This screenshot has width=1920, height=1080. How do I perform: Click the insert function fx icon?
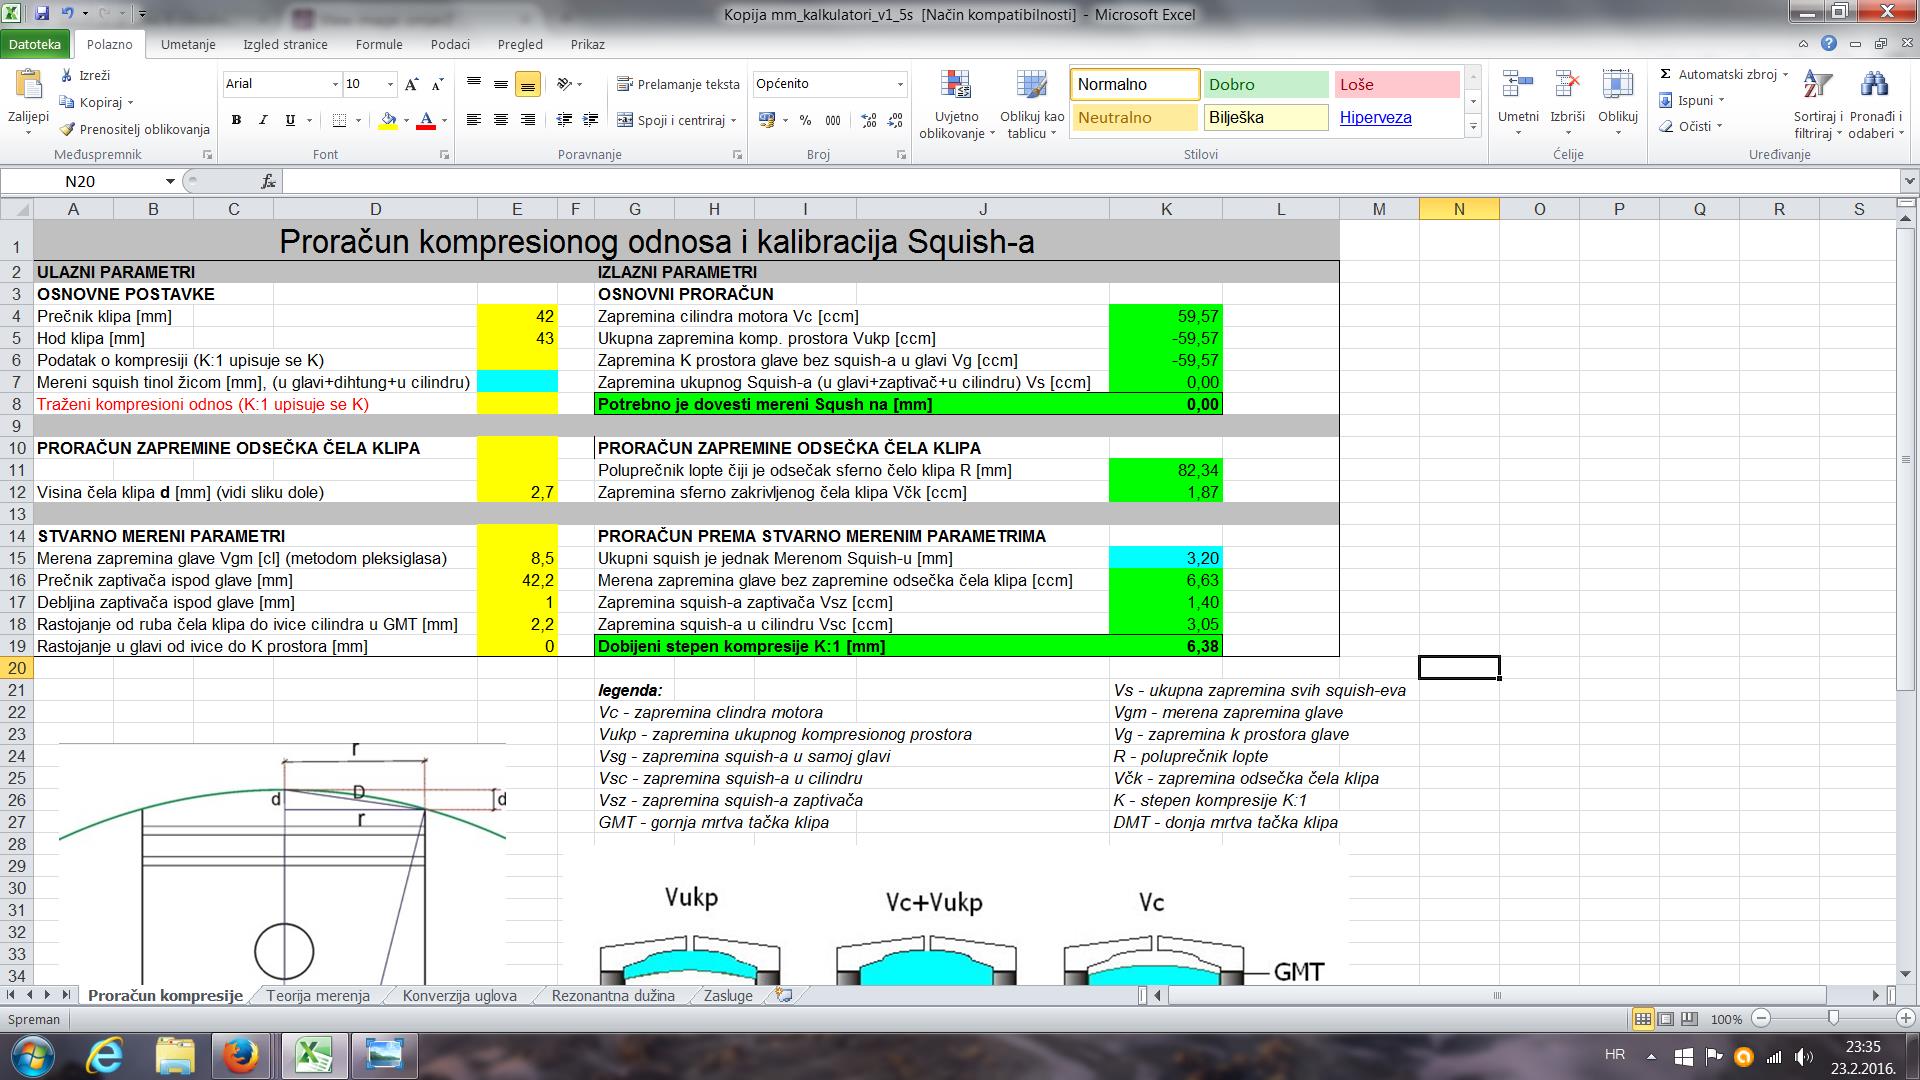click(x=268, y=181)
